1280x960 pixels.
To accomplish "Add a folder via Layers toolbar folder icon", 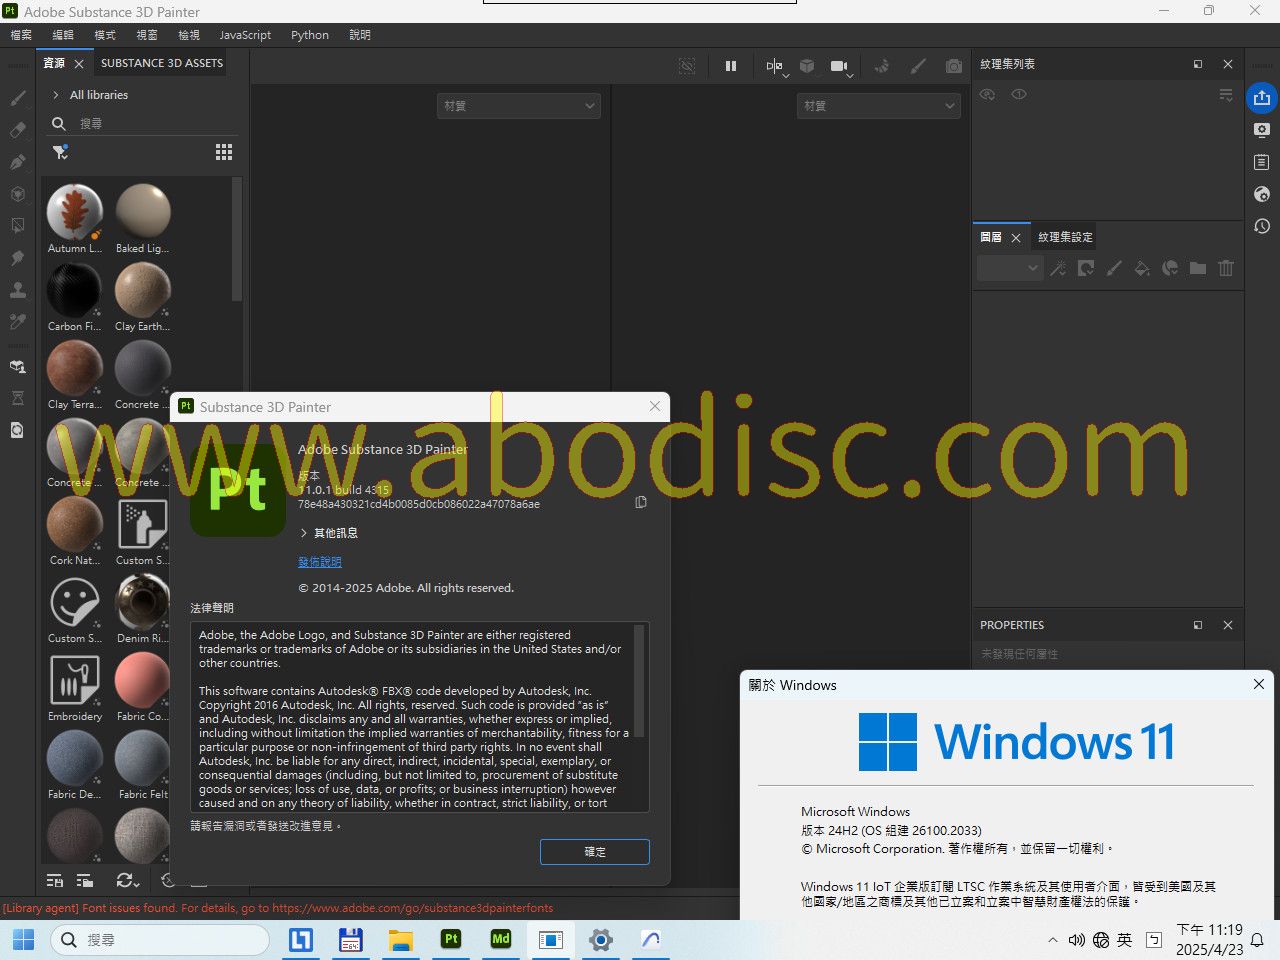I will tap(1198, 268).
